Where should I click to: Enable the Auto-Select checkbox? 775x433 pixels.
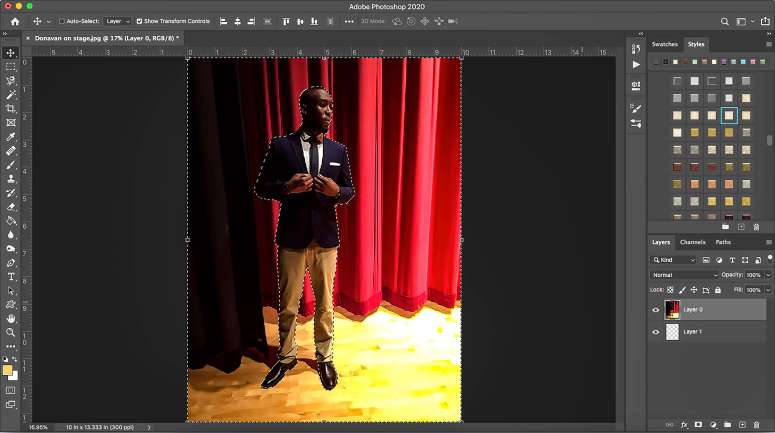[x=62, y=21]
